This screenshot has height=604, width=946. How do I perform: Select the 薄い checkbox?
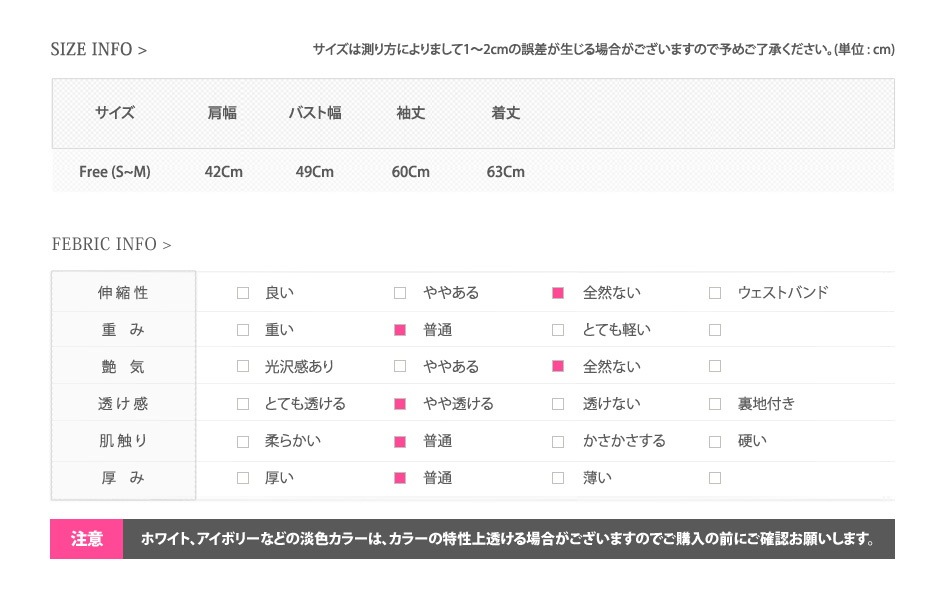[x=558, y=478]
